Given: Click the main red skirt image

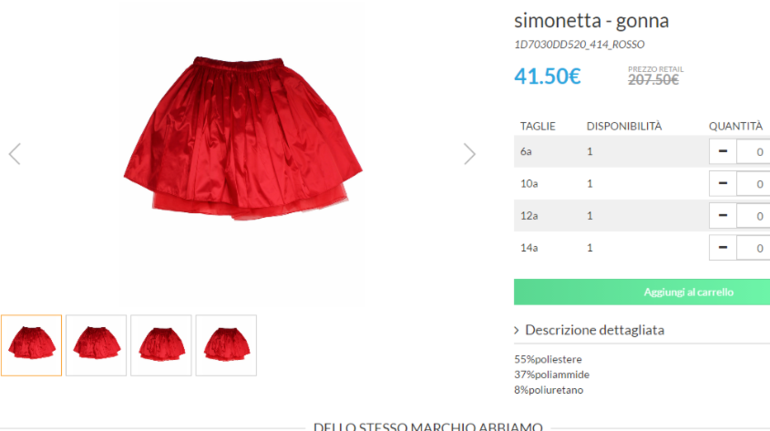Looking at the screenshot, I should (243, 138).
